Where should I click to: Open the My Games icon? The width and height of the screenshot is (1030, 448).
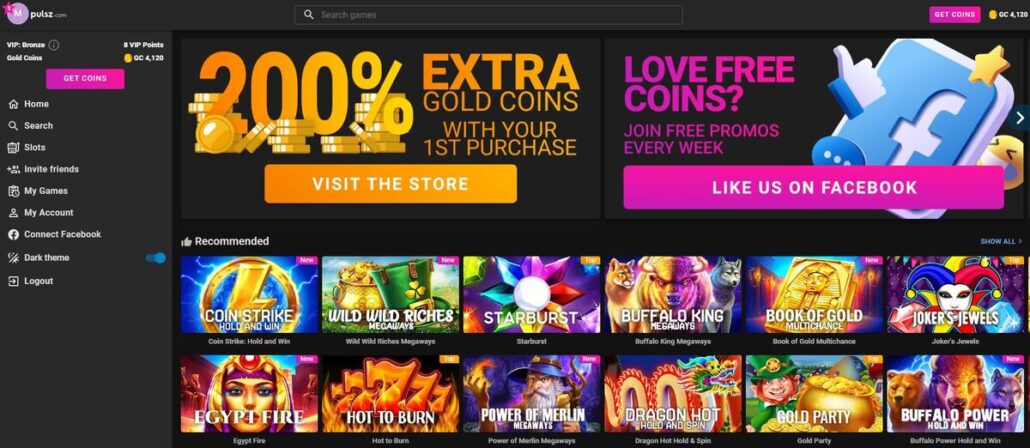(13, 190)
